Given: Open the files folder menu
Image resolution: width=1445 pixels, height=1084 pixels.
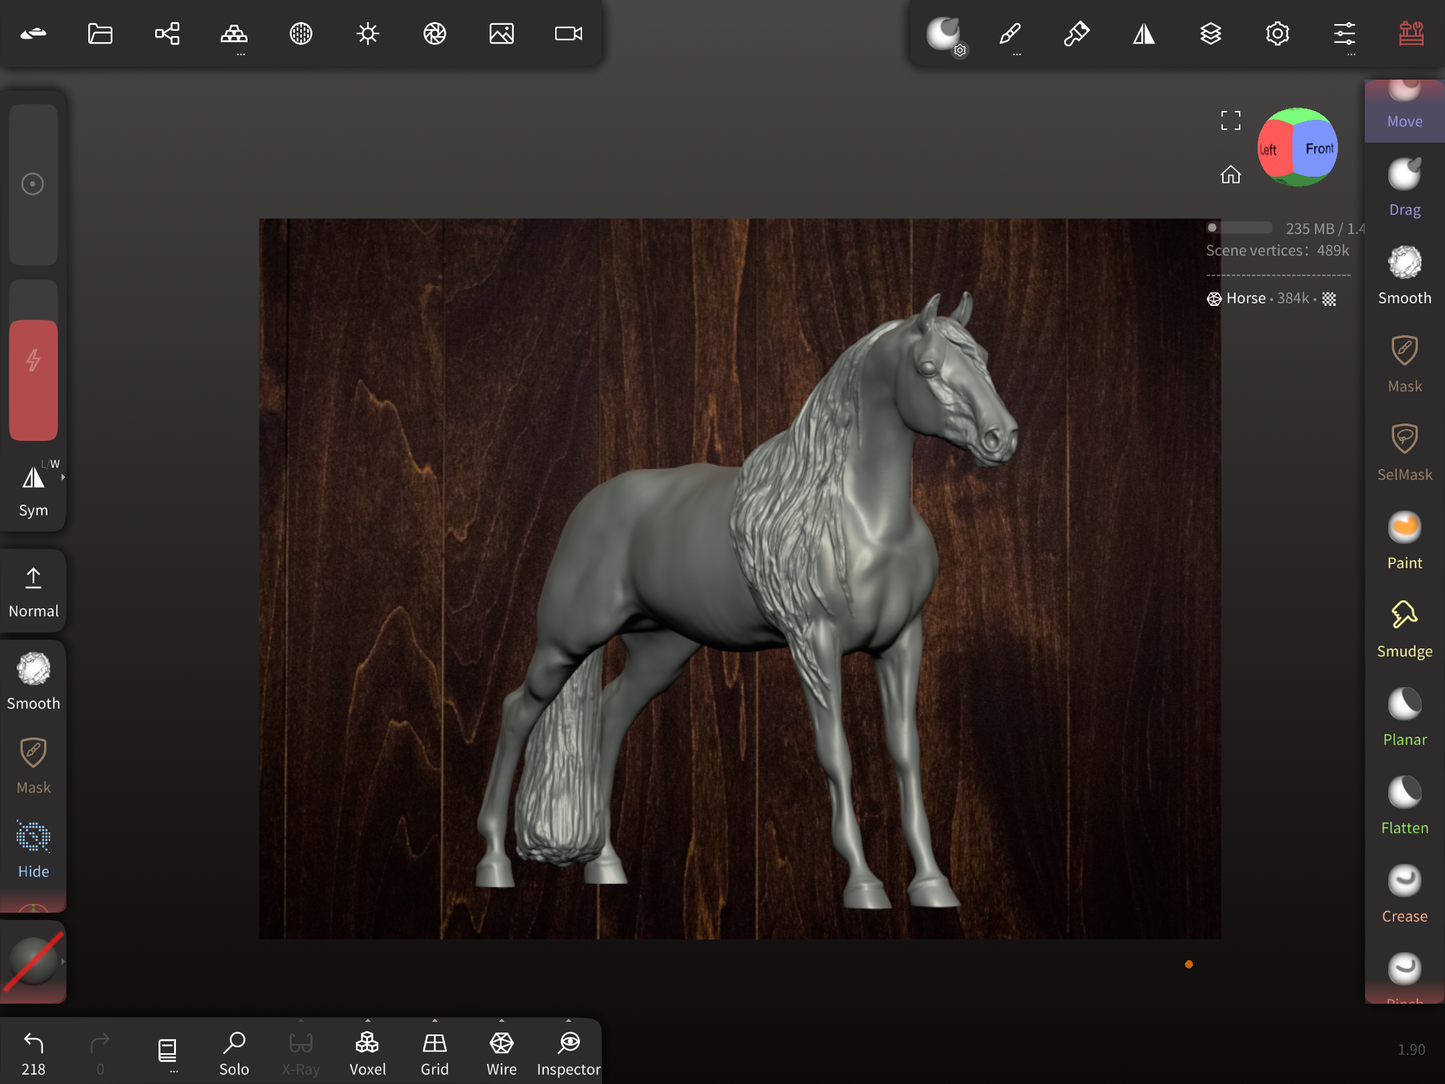Looking at the screenshot, I should click(x=100, y=34).
